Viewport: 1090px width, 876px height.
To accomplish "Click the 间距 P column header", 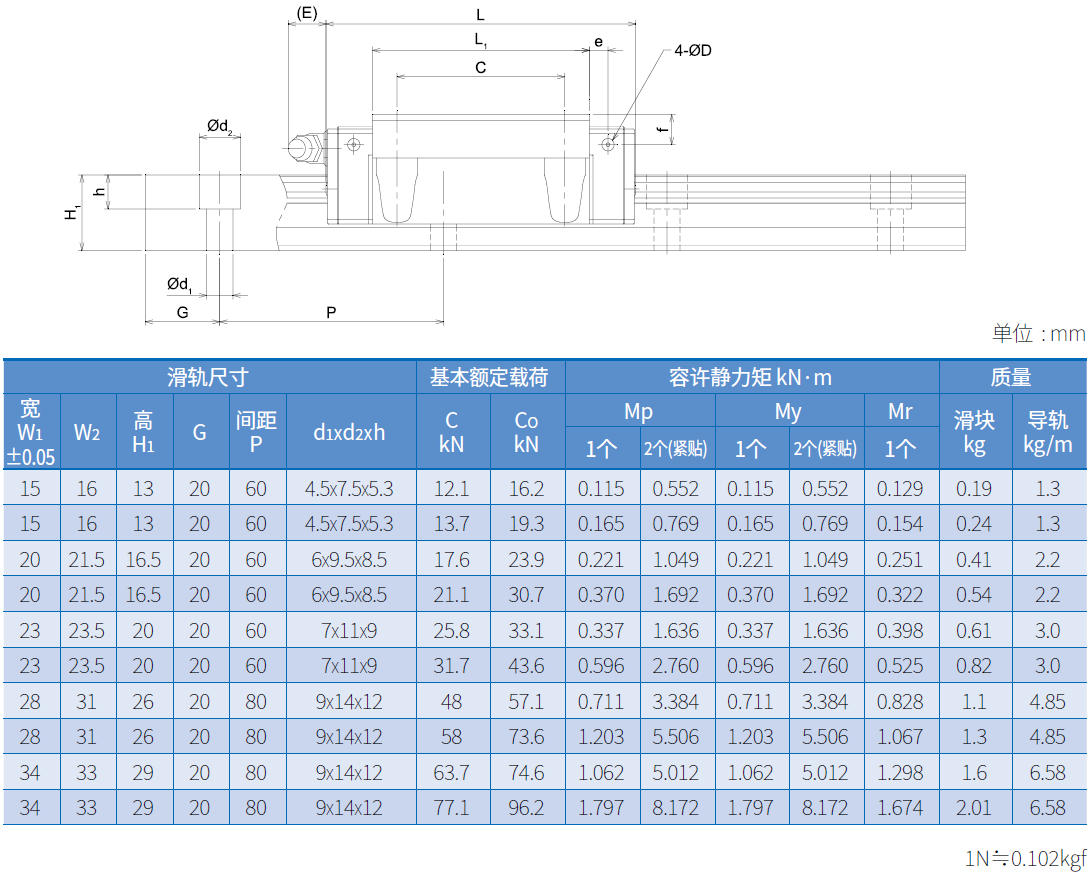I will pos(256,432).
